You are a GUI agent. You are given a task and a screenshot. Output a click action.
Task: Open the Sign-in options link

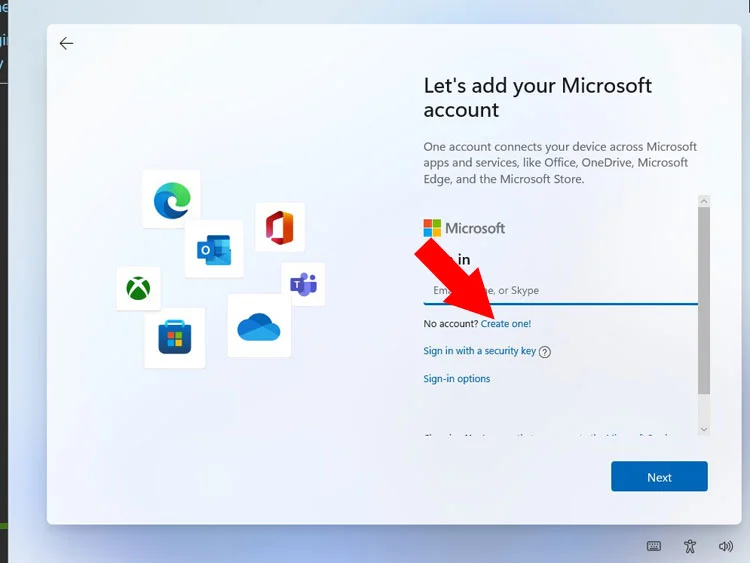point(457,379)
